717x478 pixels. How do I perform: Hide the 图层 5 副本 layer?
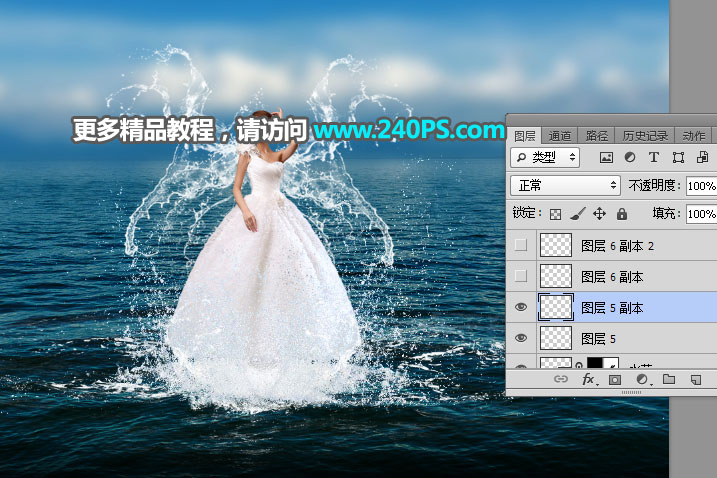(521, 307)
